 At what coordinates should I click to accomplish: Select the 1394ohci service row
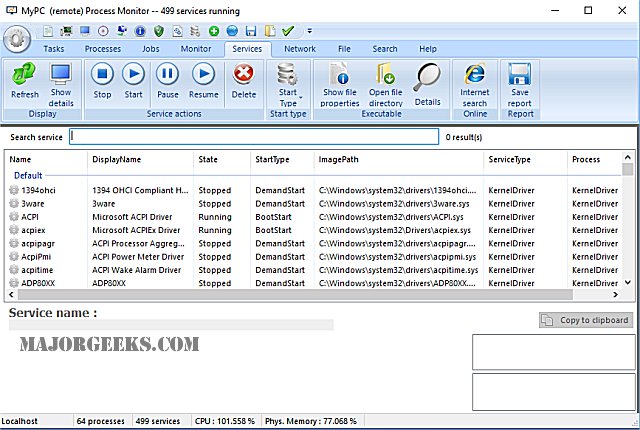[x=313, y=190]
